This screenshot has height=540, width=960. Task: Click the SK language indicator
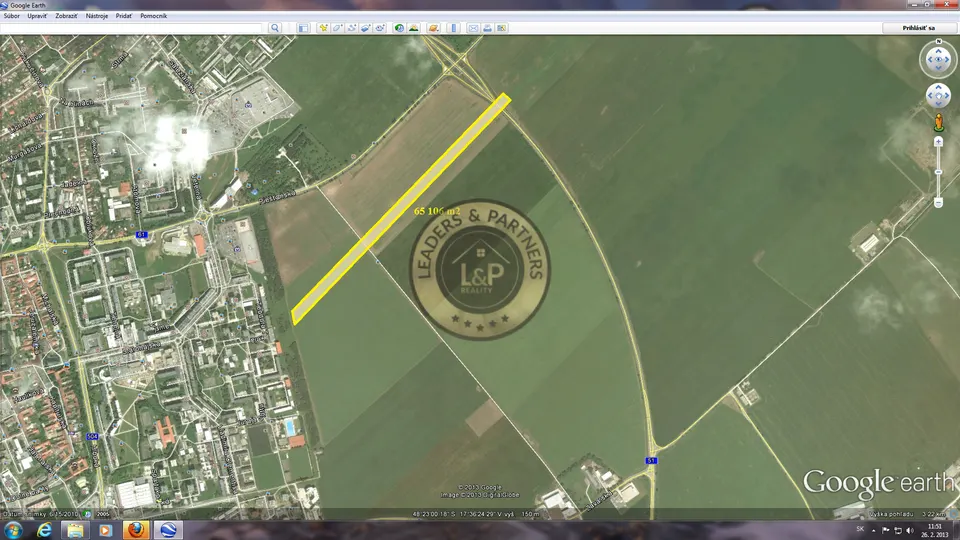860,530
